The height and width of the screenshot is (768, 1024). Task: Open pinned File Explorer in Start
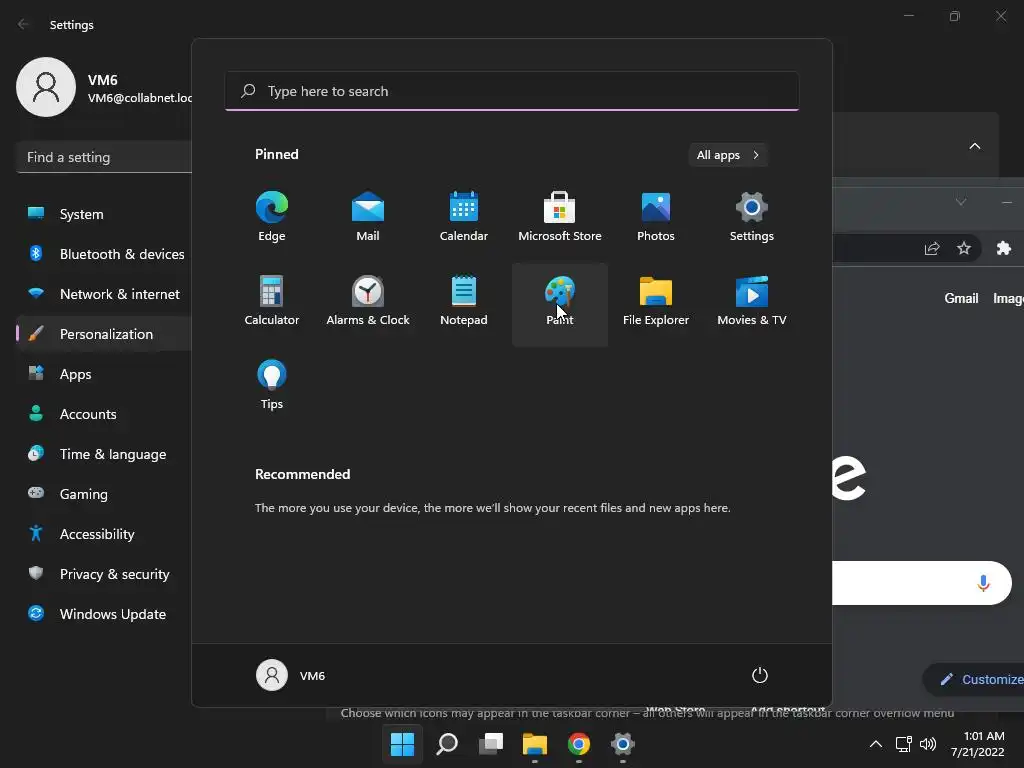point(656,302)
